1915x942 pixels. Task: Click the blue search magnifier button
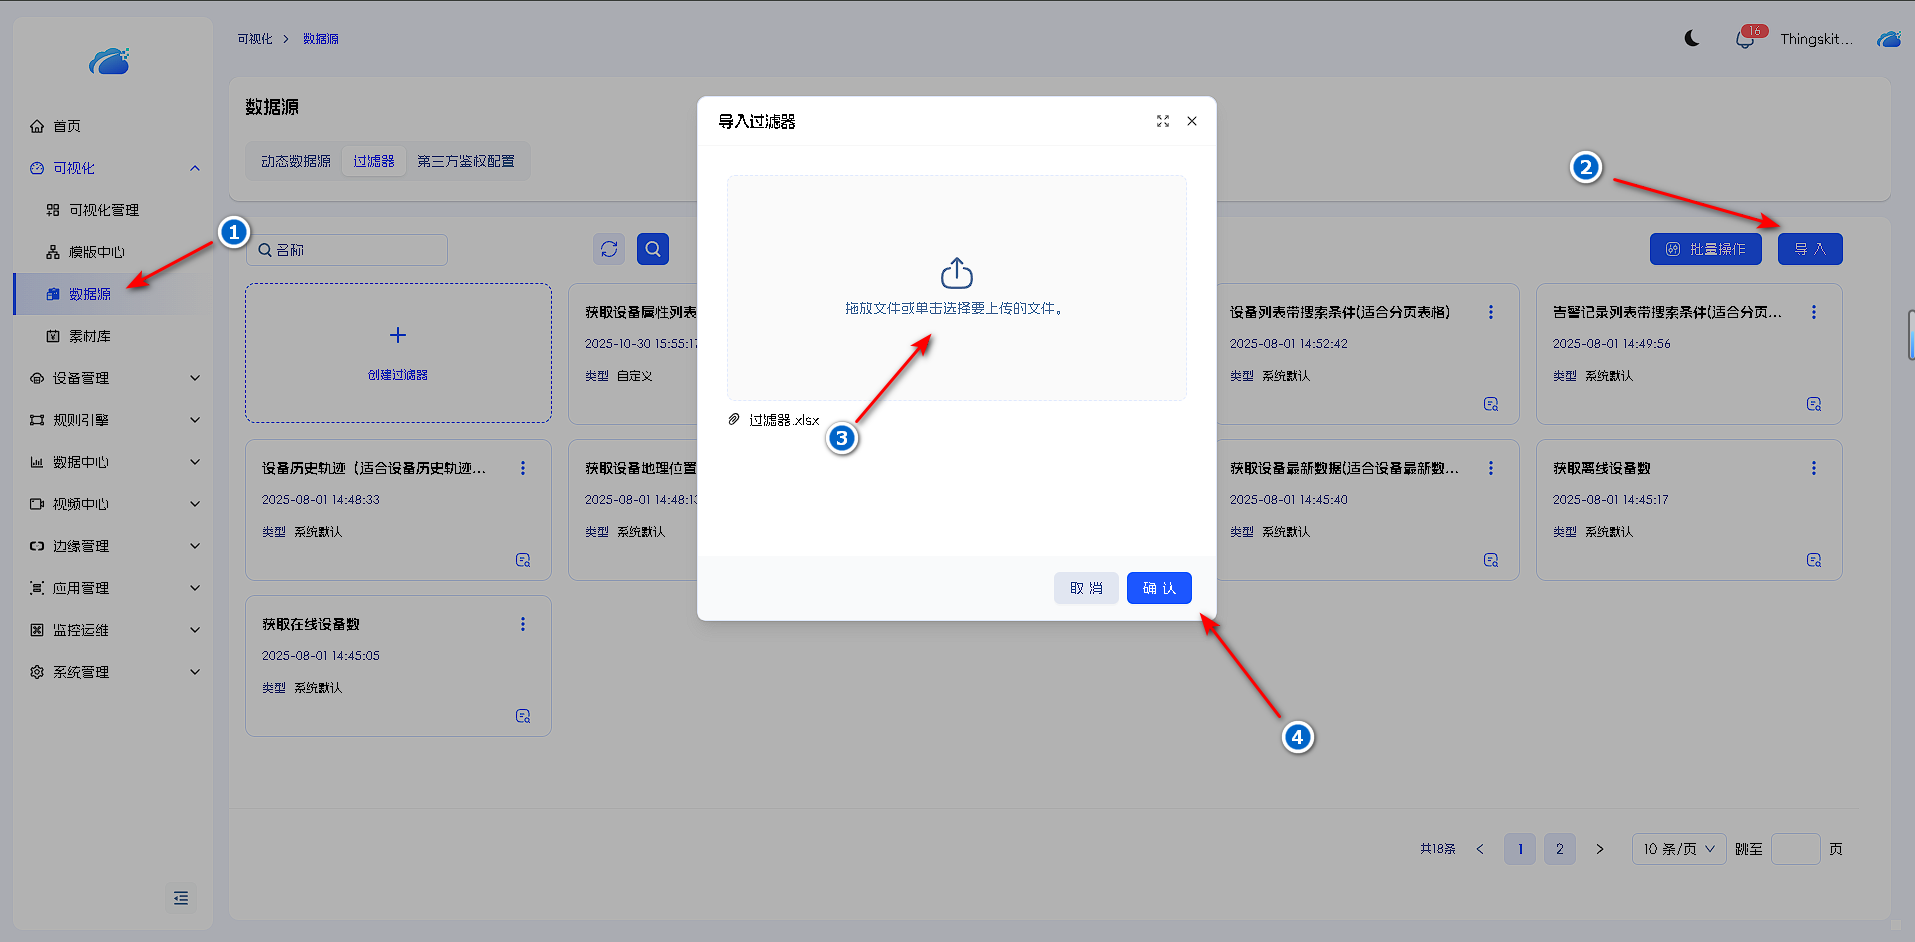653,249
